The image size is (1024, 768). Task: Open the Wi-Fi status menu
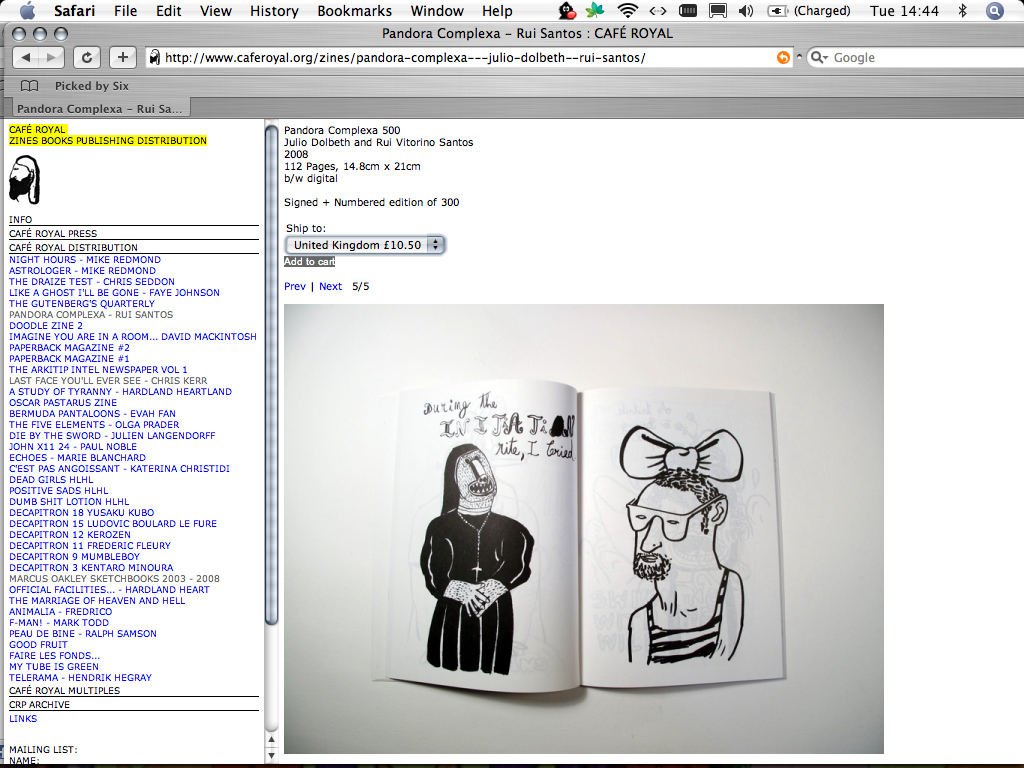[628, 10]
